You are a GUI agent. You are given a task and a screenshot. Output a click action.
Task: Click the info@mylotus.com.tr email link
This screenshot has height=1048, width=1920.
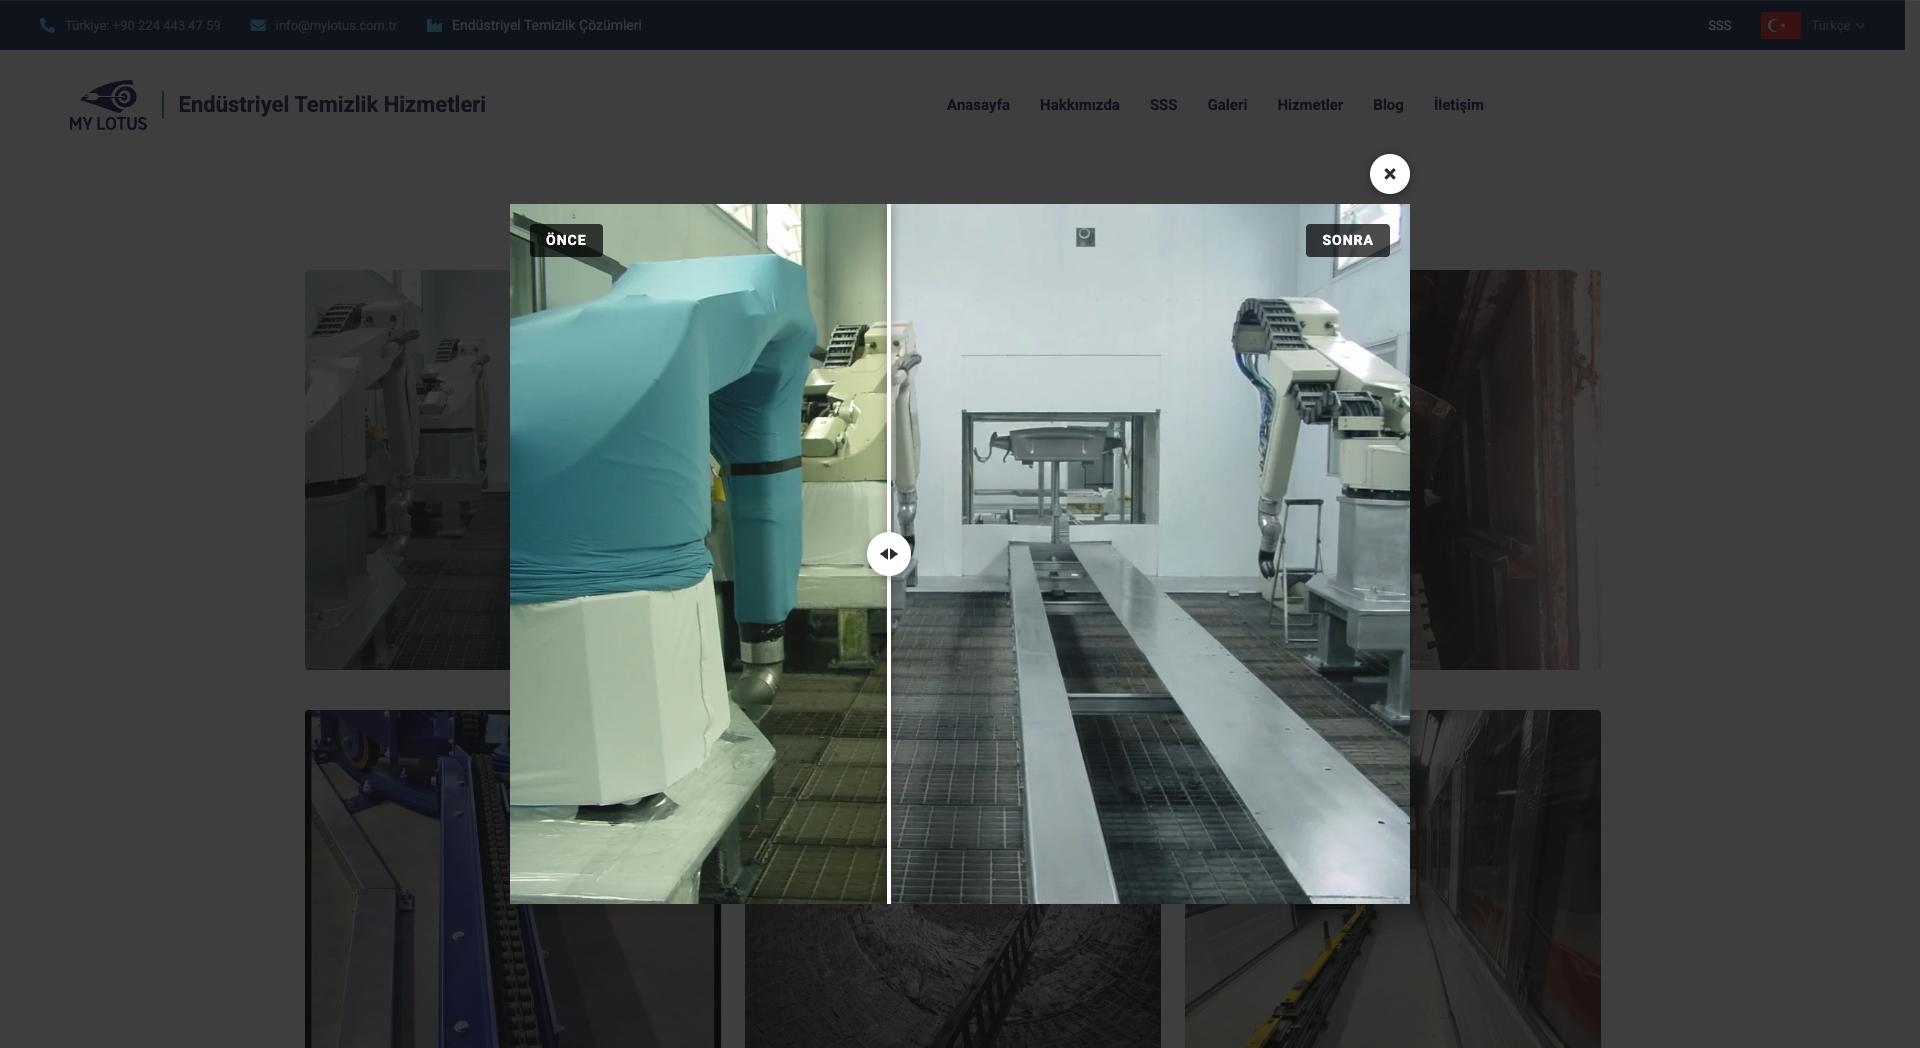click(x=336, y=26)
